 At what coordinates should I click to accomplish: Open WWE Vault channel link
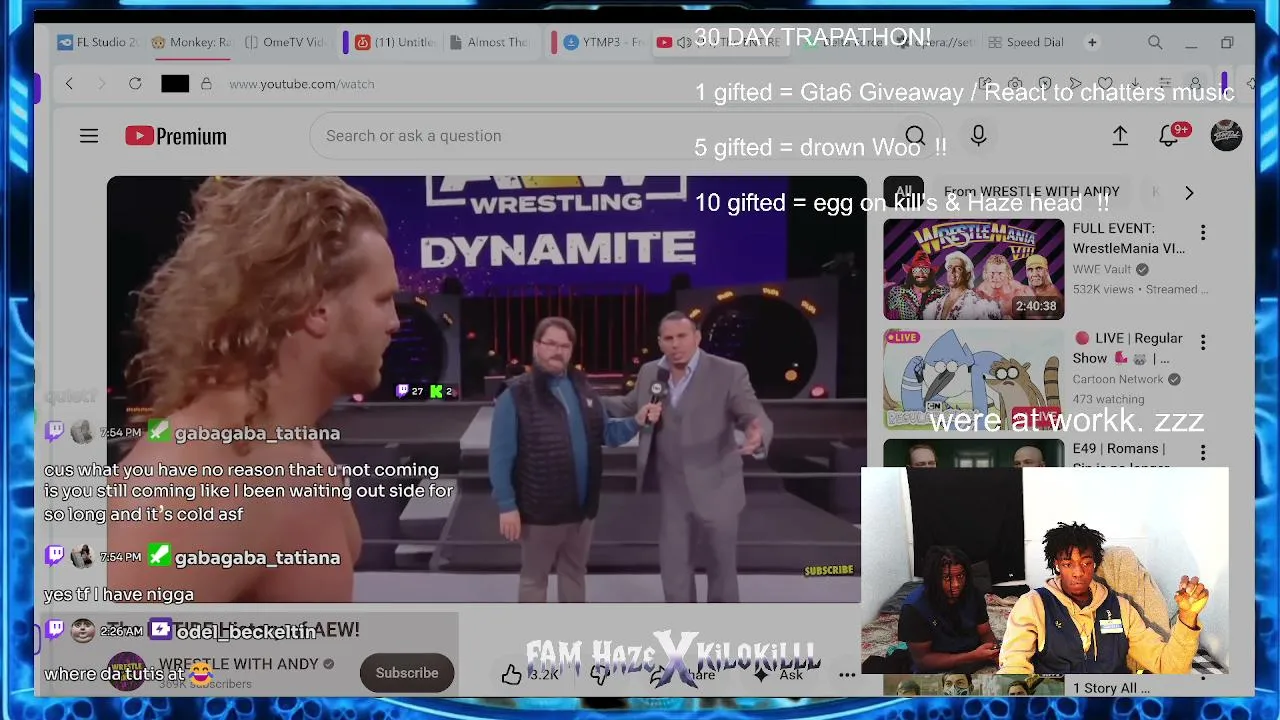pos(1103,269)
